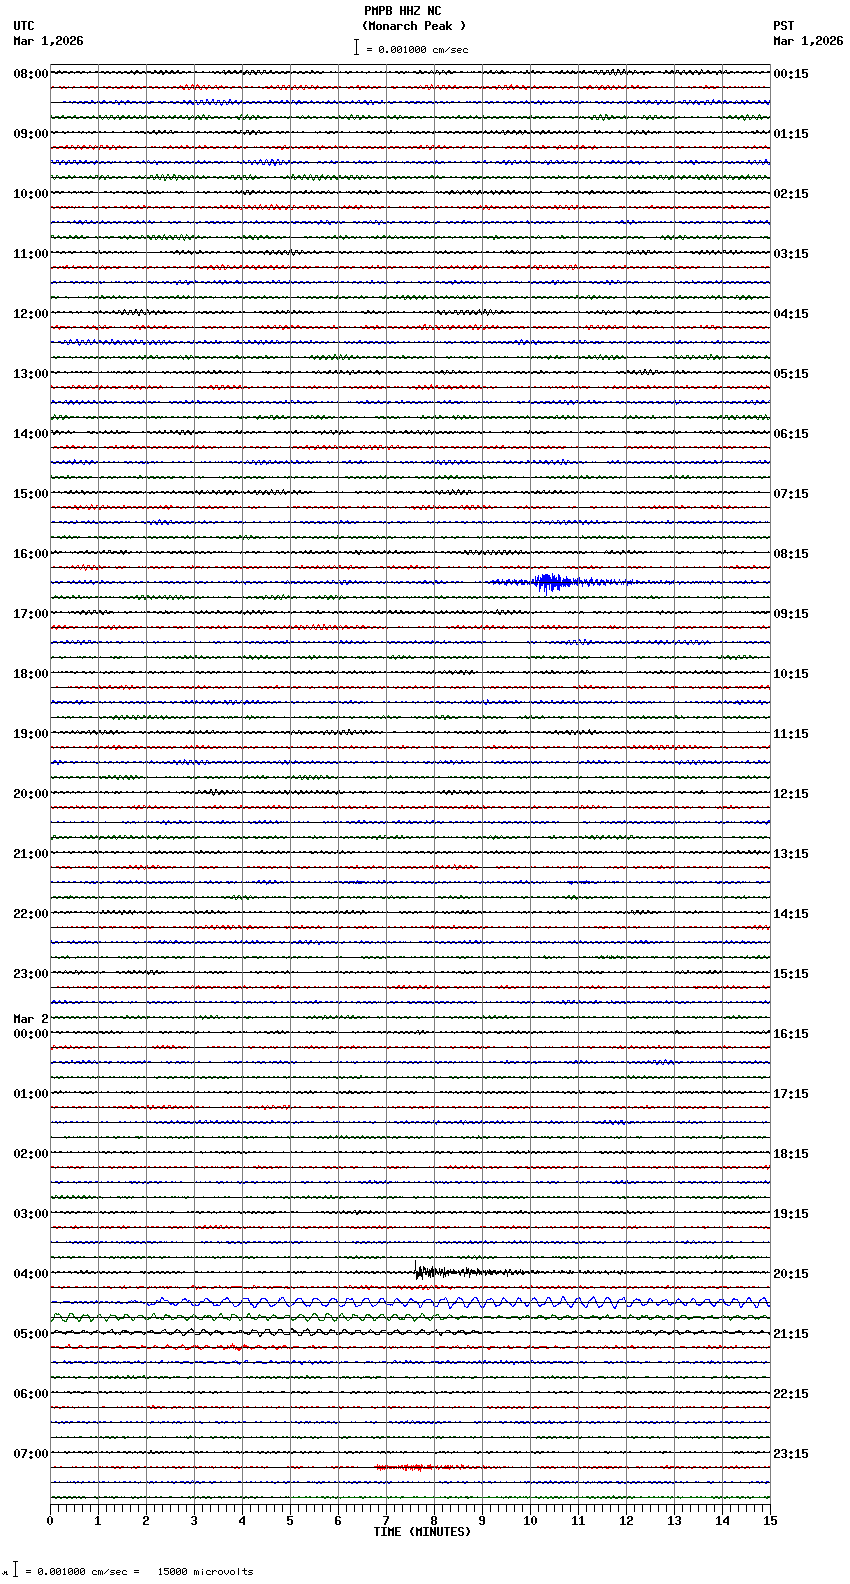
Task: Click the 23:00 UTC time label
Action: (x=31, y=974)
